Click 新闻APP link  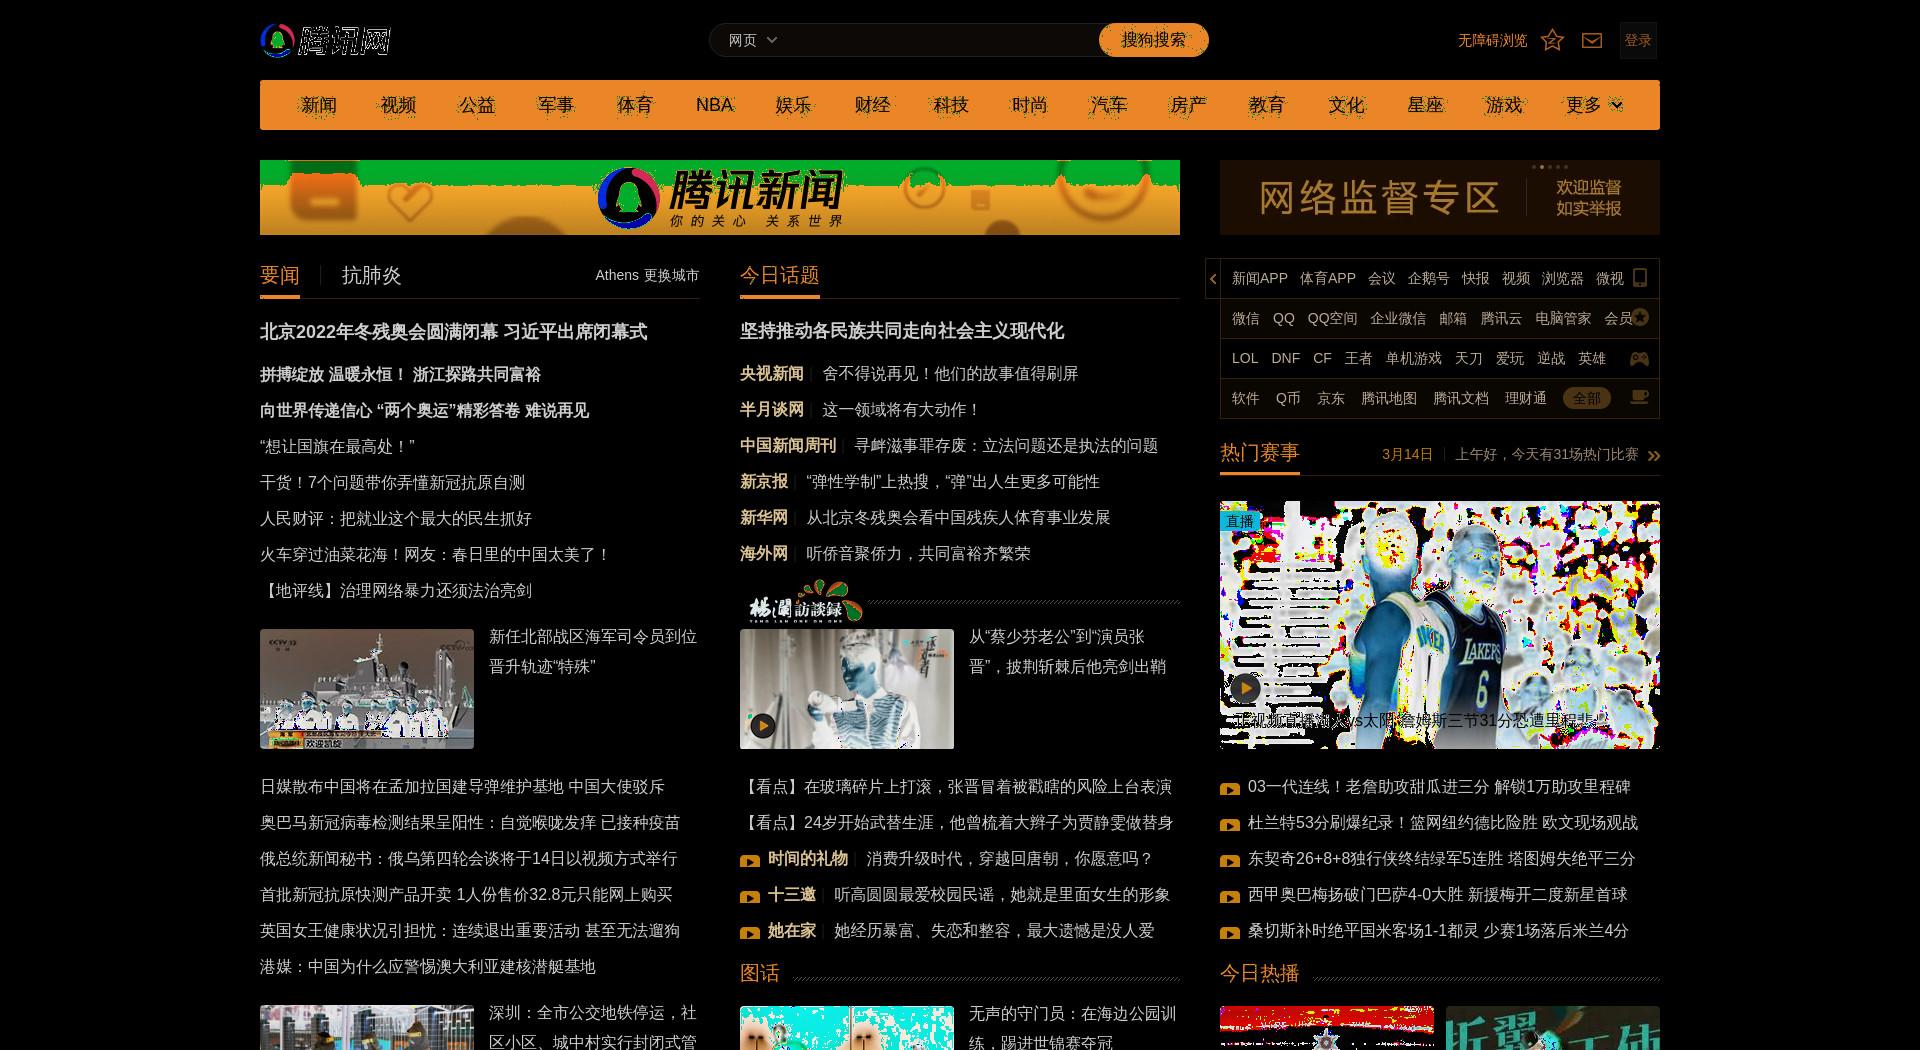pos(1260,278)
